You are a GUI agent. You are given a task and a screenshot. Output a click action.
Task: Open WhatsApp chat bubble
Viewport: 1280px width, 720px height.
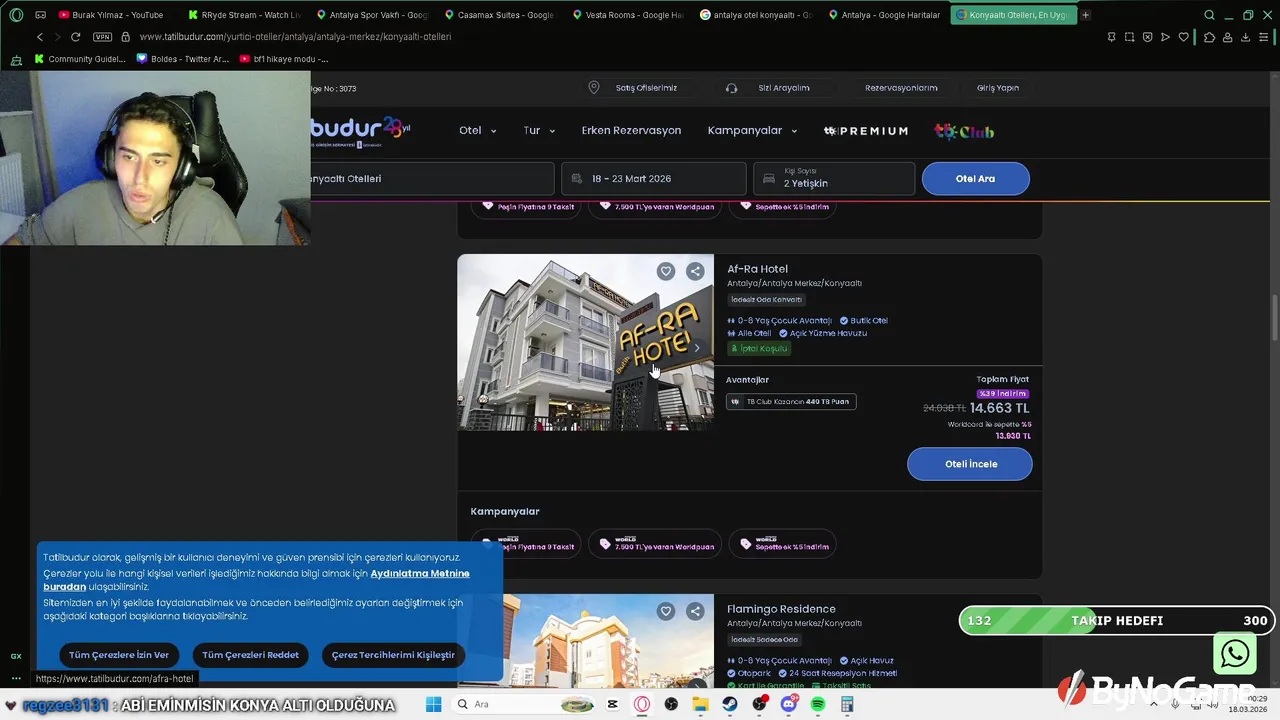point(1235,655)
